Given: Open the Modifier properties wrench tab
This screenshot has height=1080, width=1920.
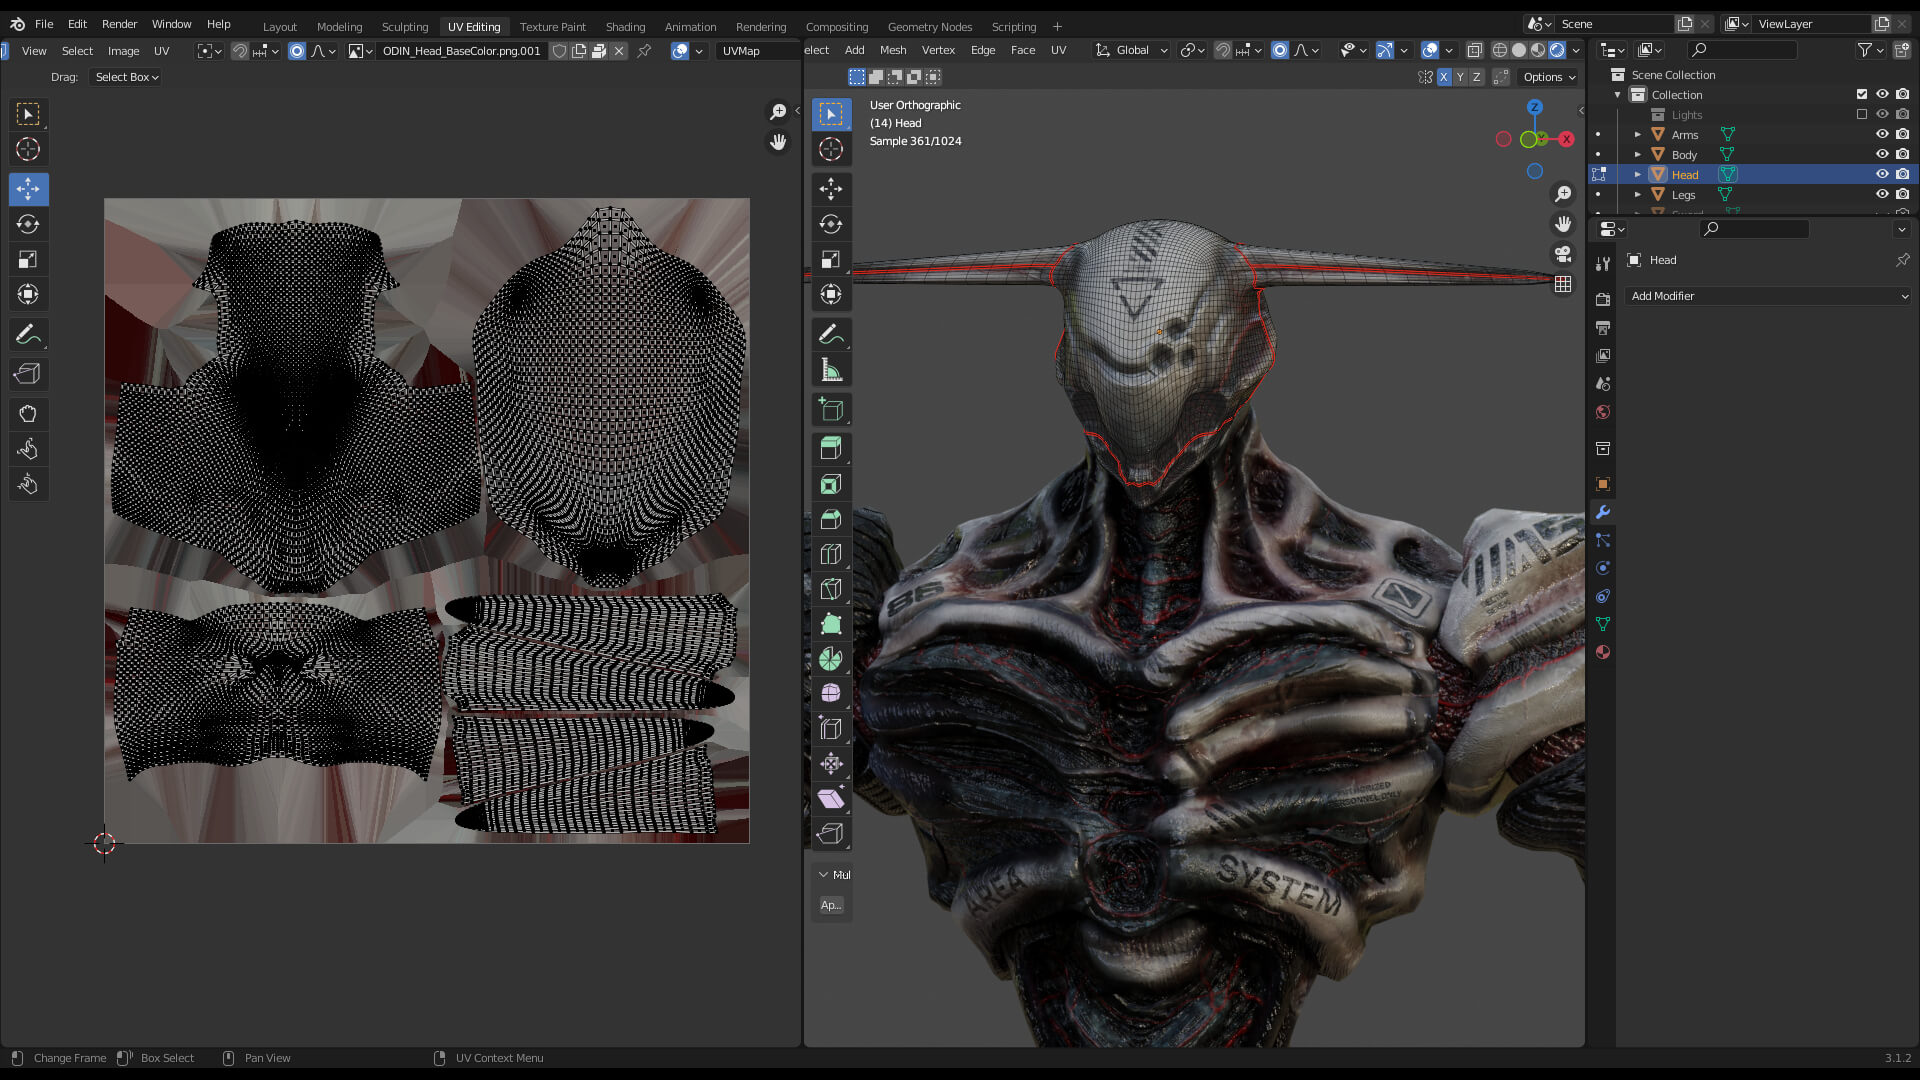Looking at the screenshot, I should point(1603,512).
